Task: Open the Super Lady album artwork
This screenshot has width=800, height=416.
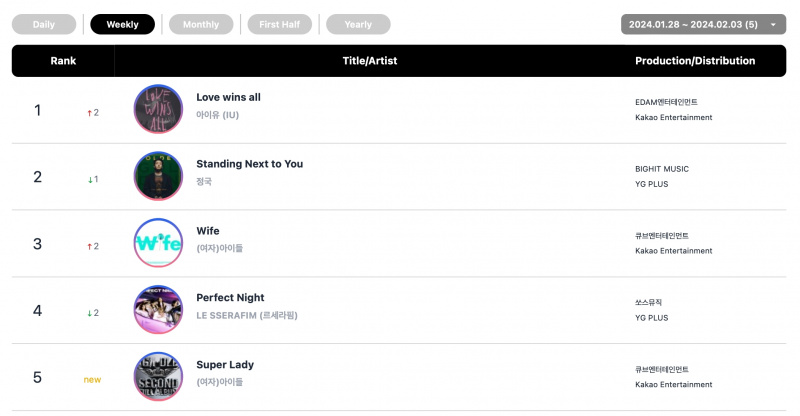Action: 158,377
